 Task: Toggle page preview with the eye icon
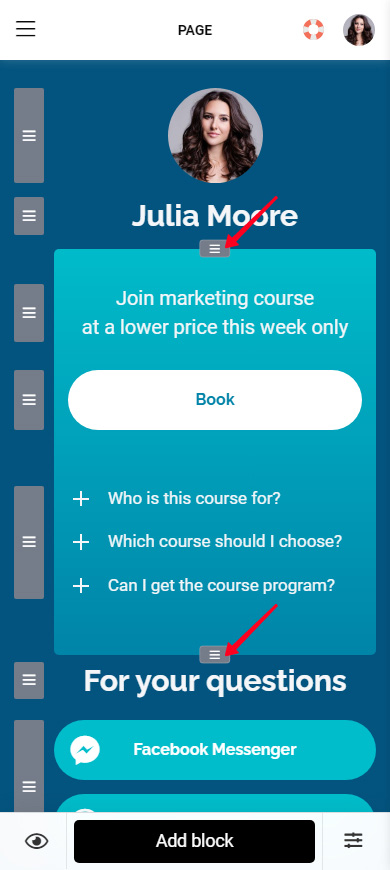pos(37,841)
